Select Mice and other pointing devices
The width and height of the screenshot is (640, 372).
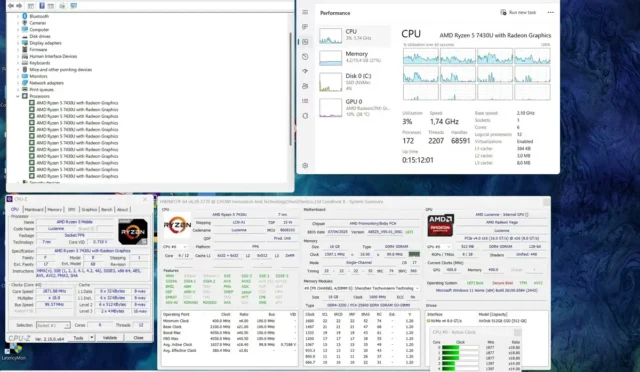(x=60, y=69)
